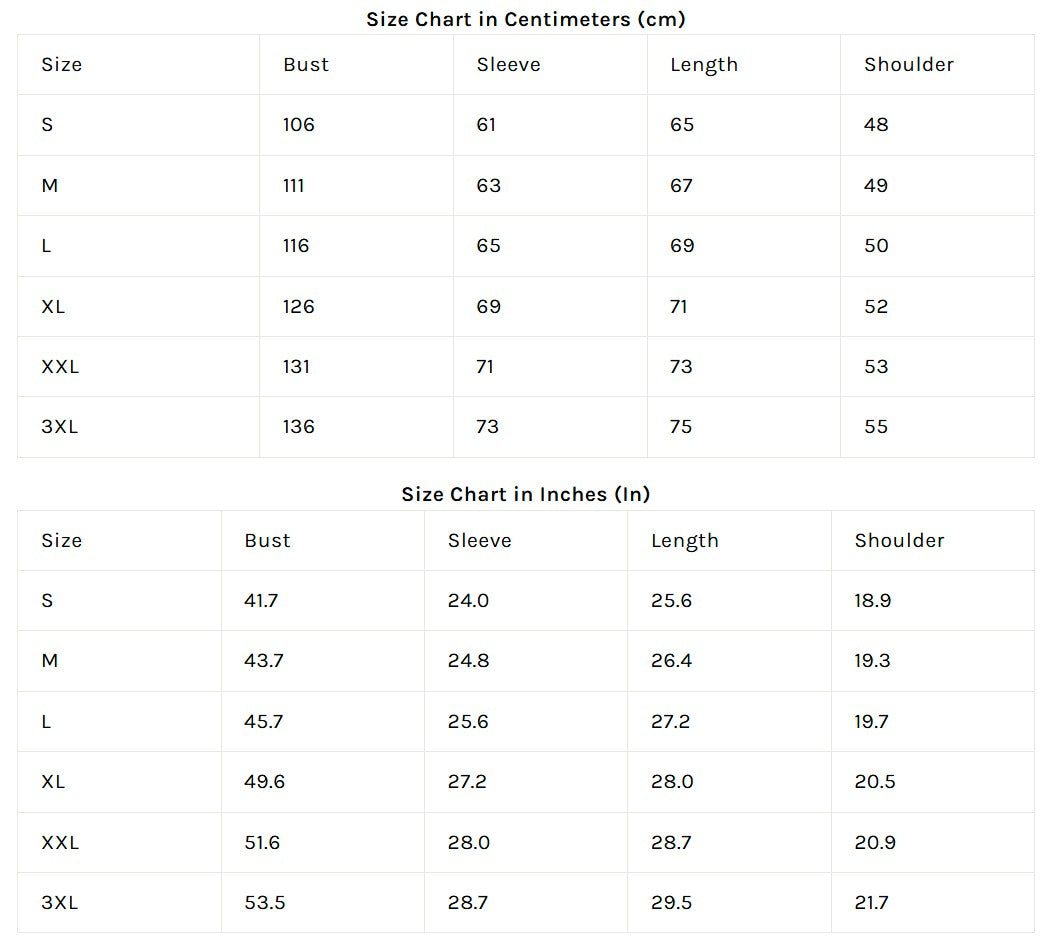Image resolution: width=1050 pixels, height=940 pixels.
Task: Select the XL sleeve value 69
Action: tap(489, 307)
